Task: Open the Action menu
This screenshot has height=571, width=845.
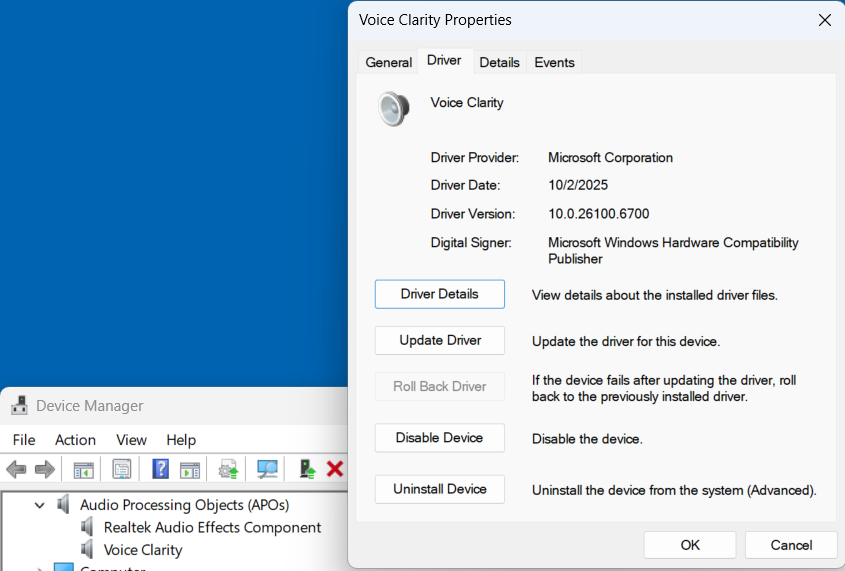Action: [75, 440]
